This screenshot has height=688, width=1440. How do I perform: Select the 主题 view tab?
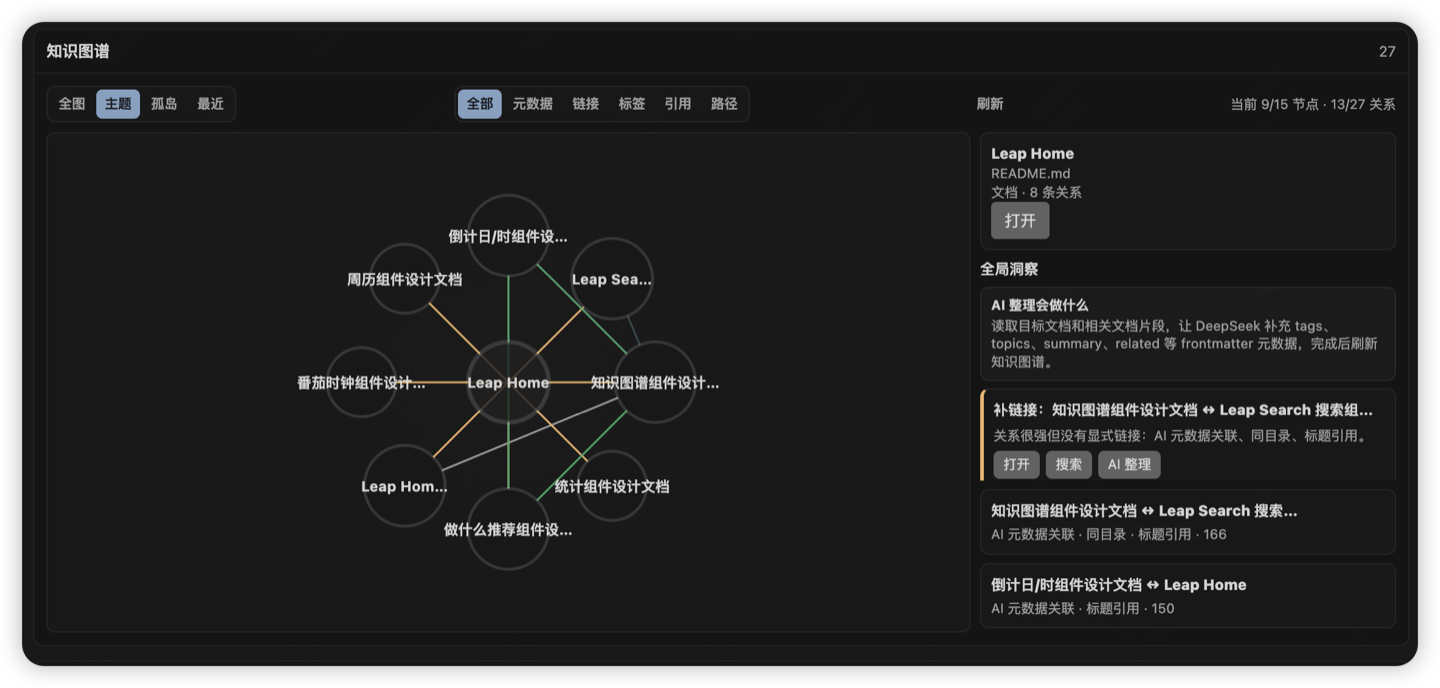pos(118,104)
